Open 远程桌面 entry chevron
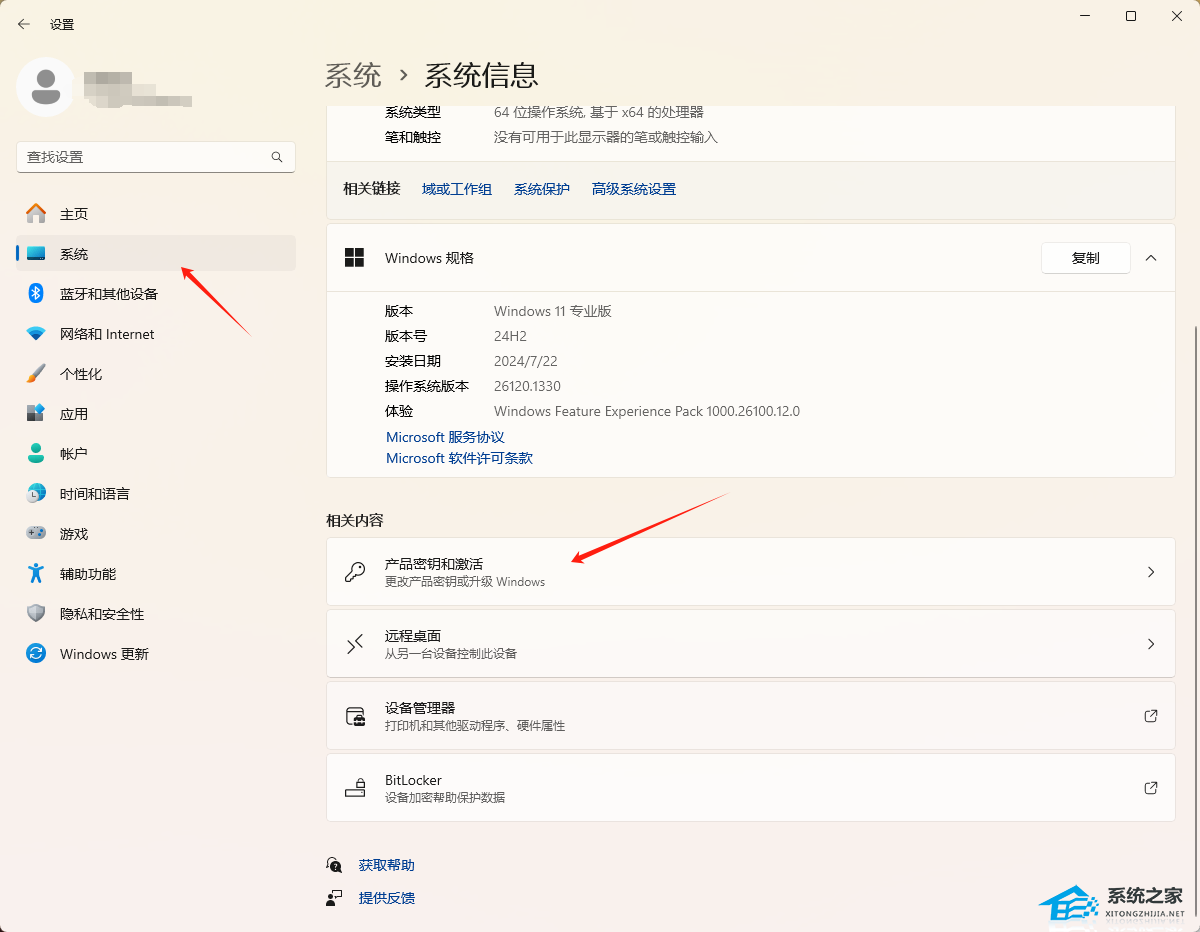 (x=1151, y=644)
